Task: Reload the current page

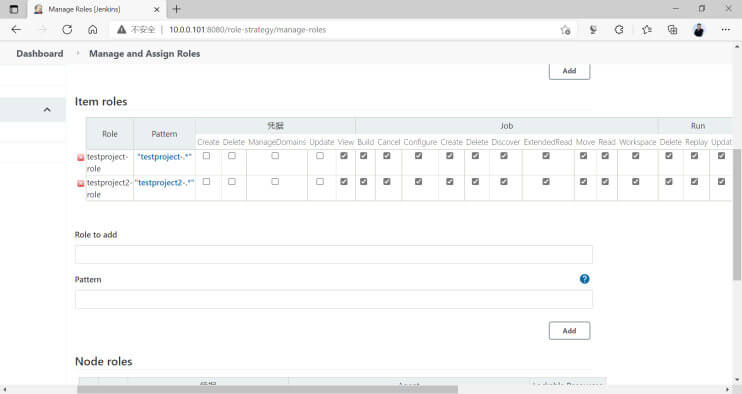Action: pyautogui.click(x=67, y=29)
